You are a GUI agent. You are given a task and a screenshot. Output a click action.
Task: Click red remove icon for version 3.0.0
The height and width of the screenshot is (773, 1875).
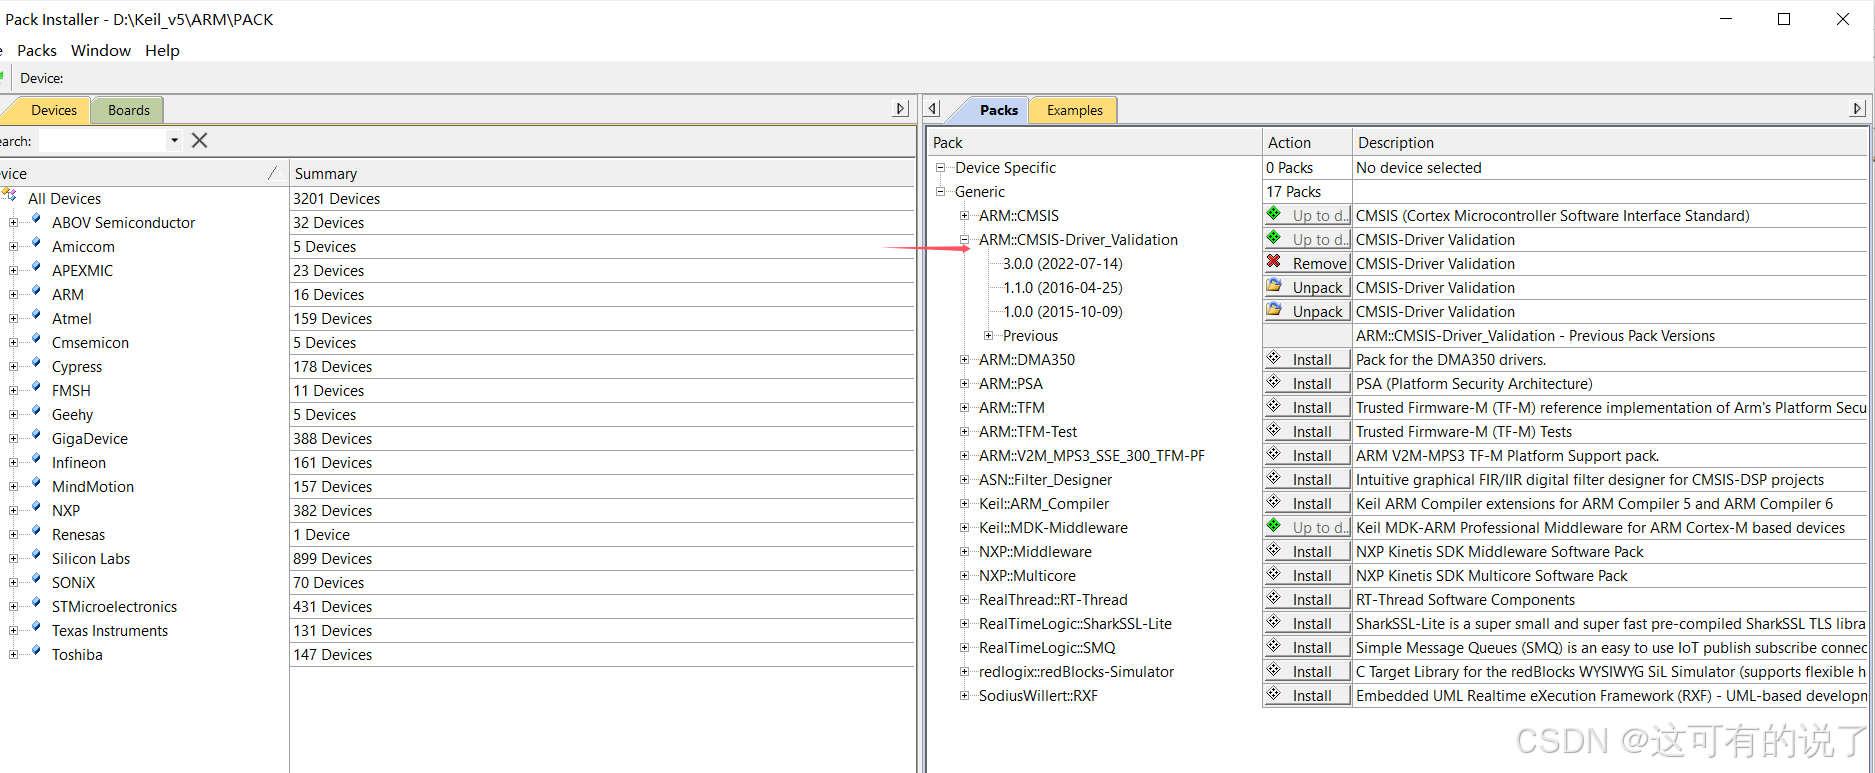click(1274, 262)
